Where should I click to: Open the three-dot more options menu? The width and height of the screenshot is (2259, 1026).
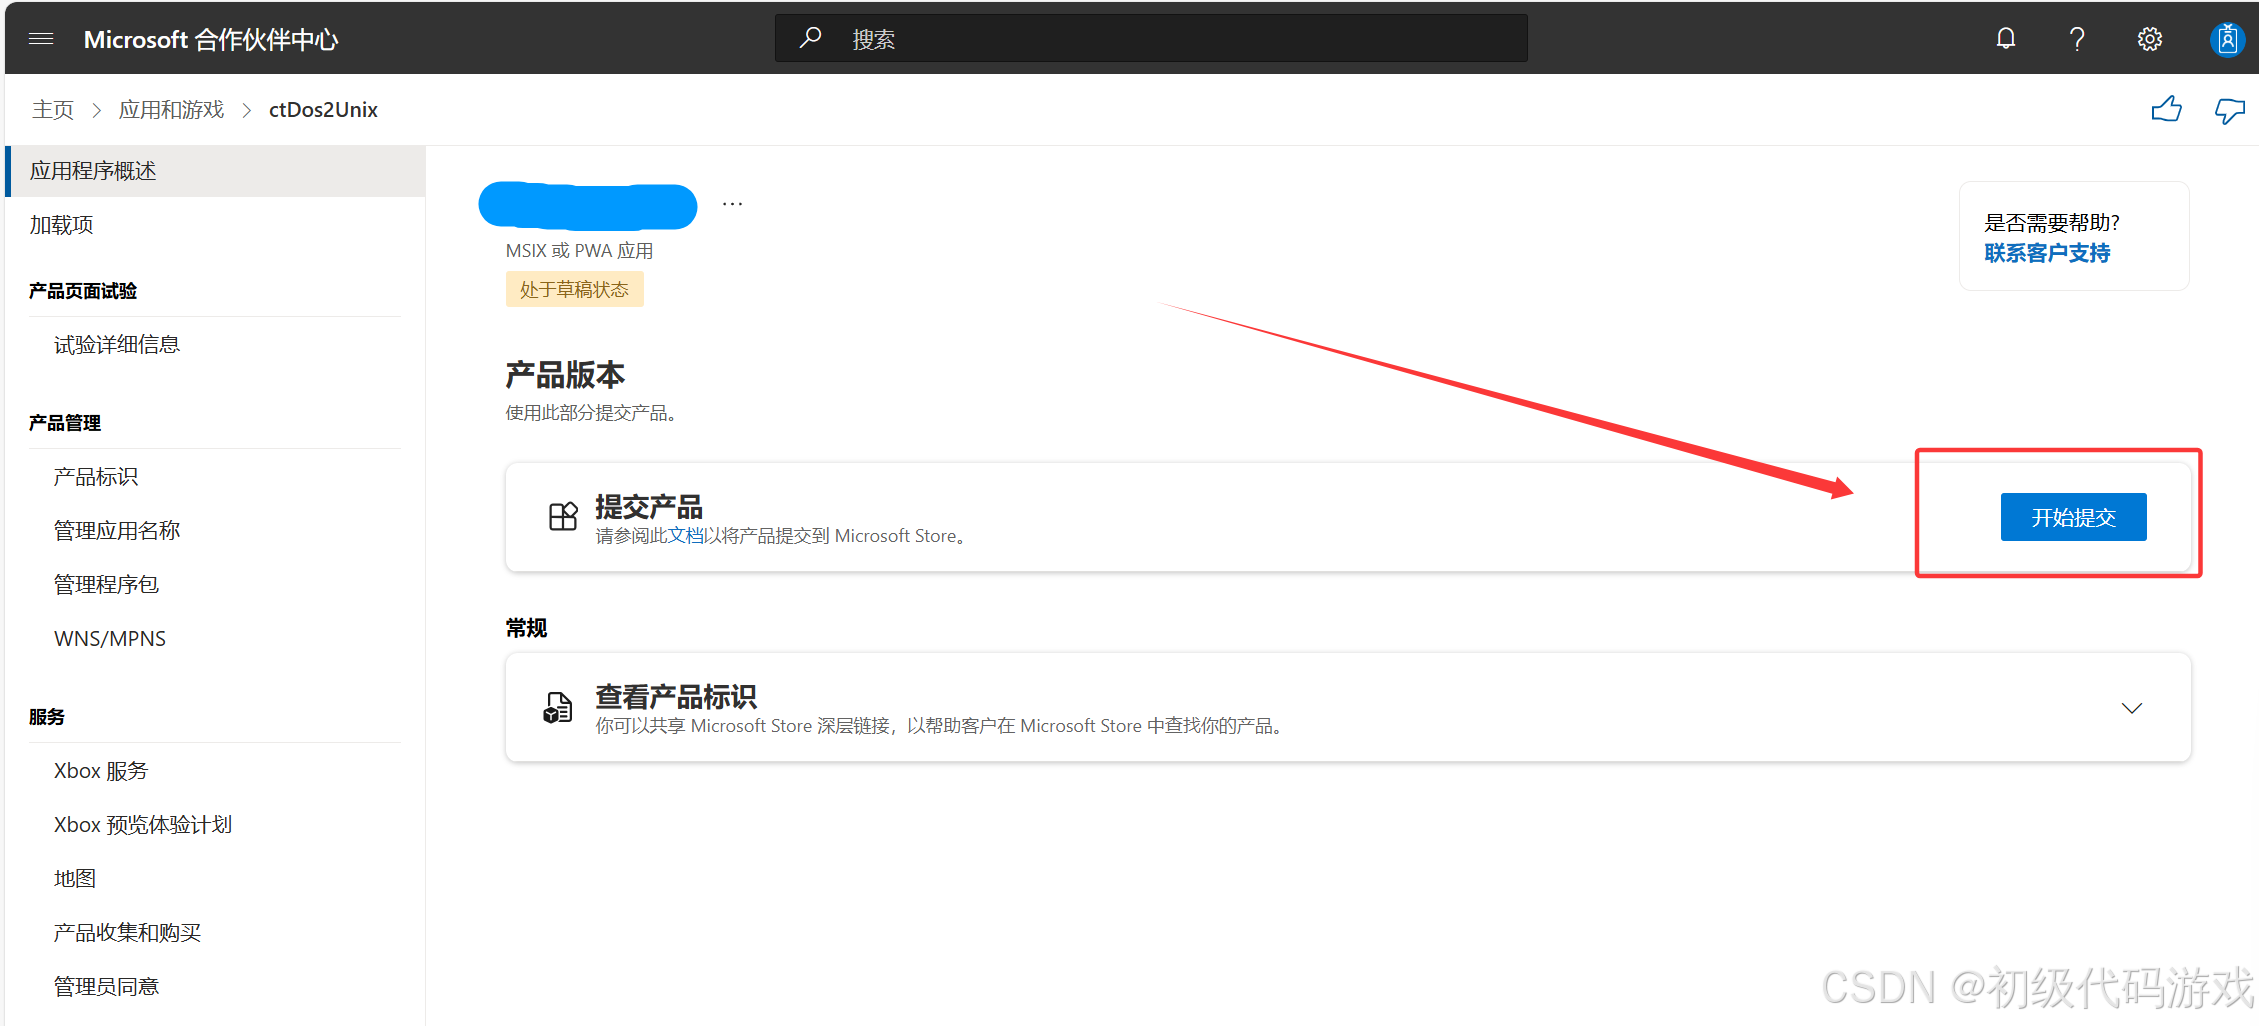[x=733, y=204]
